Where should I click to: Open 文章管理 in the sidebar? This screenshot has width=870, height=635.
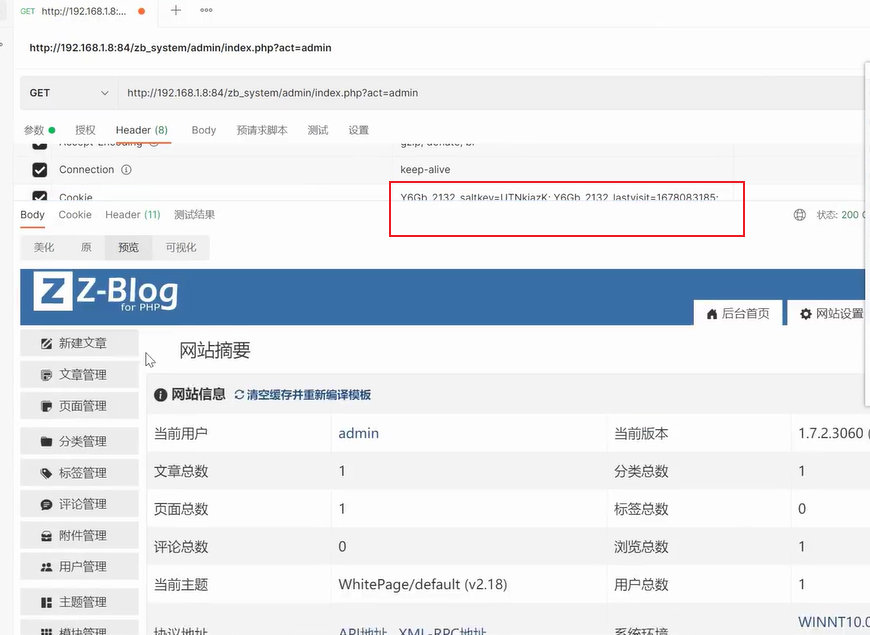[x=79, y=375]
